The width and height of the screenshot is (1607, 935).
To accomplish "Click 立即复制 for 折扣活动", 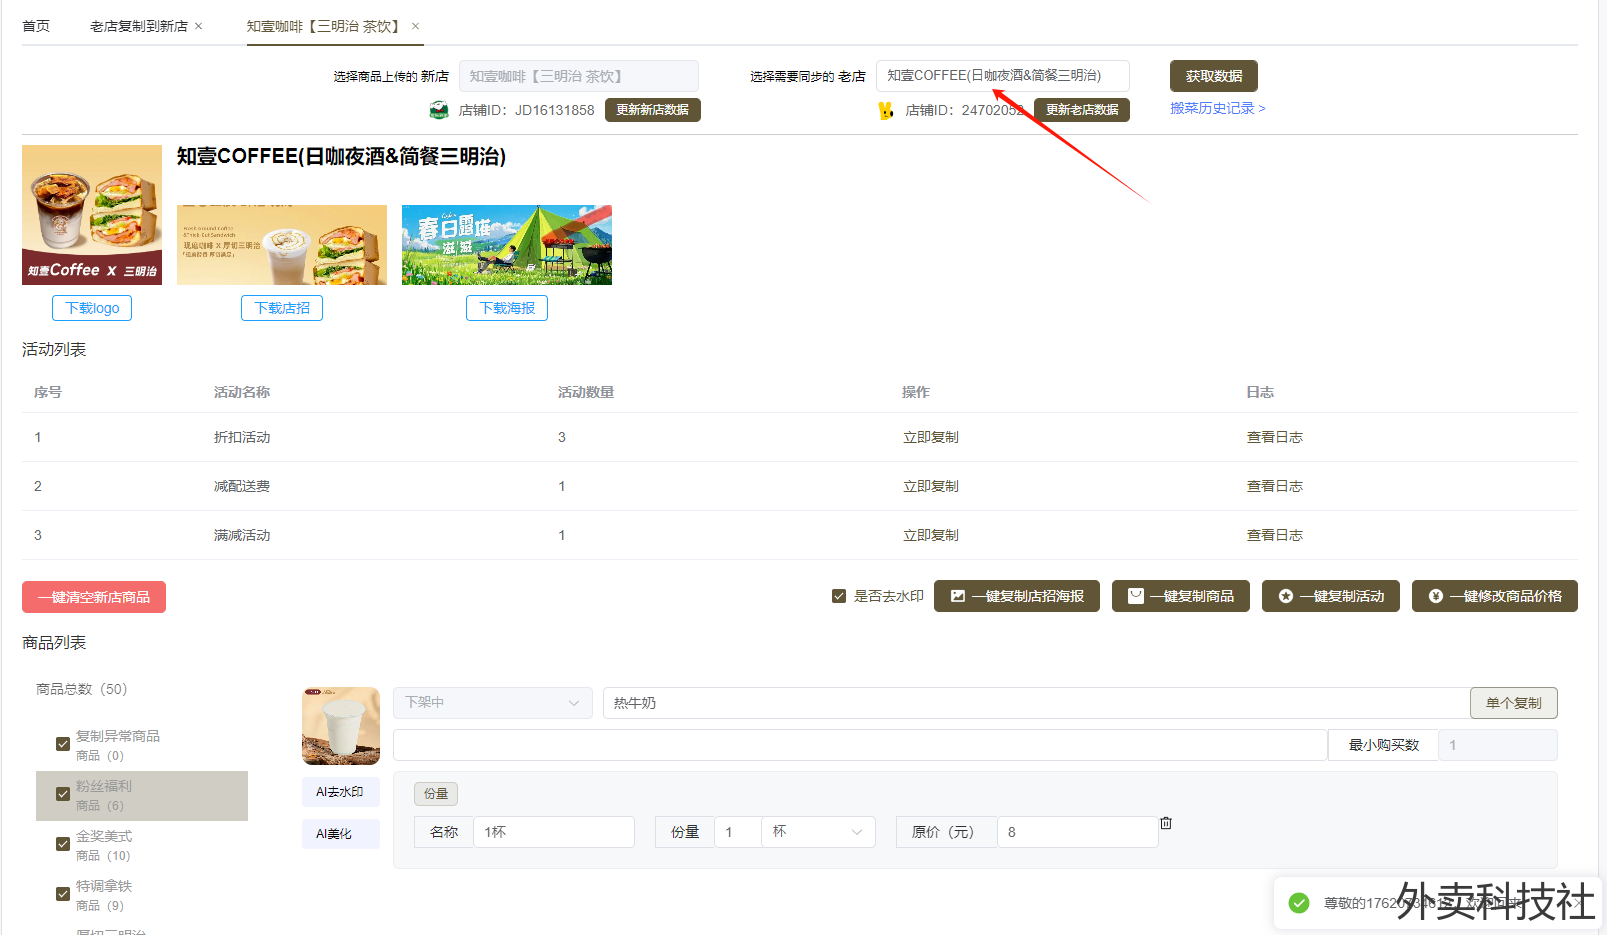I will [x=931, y=437].
